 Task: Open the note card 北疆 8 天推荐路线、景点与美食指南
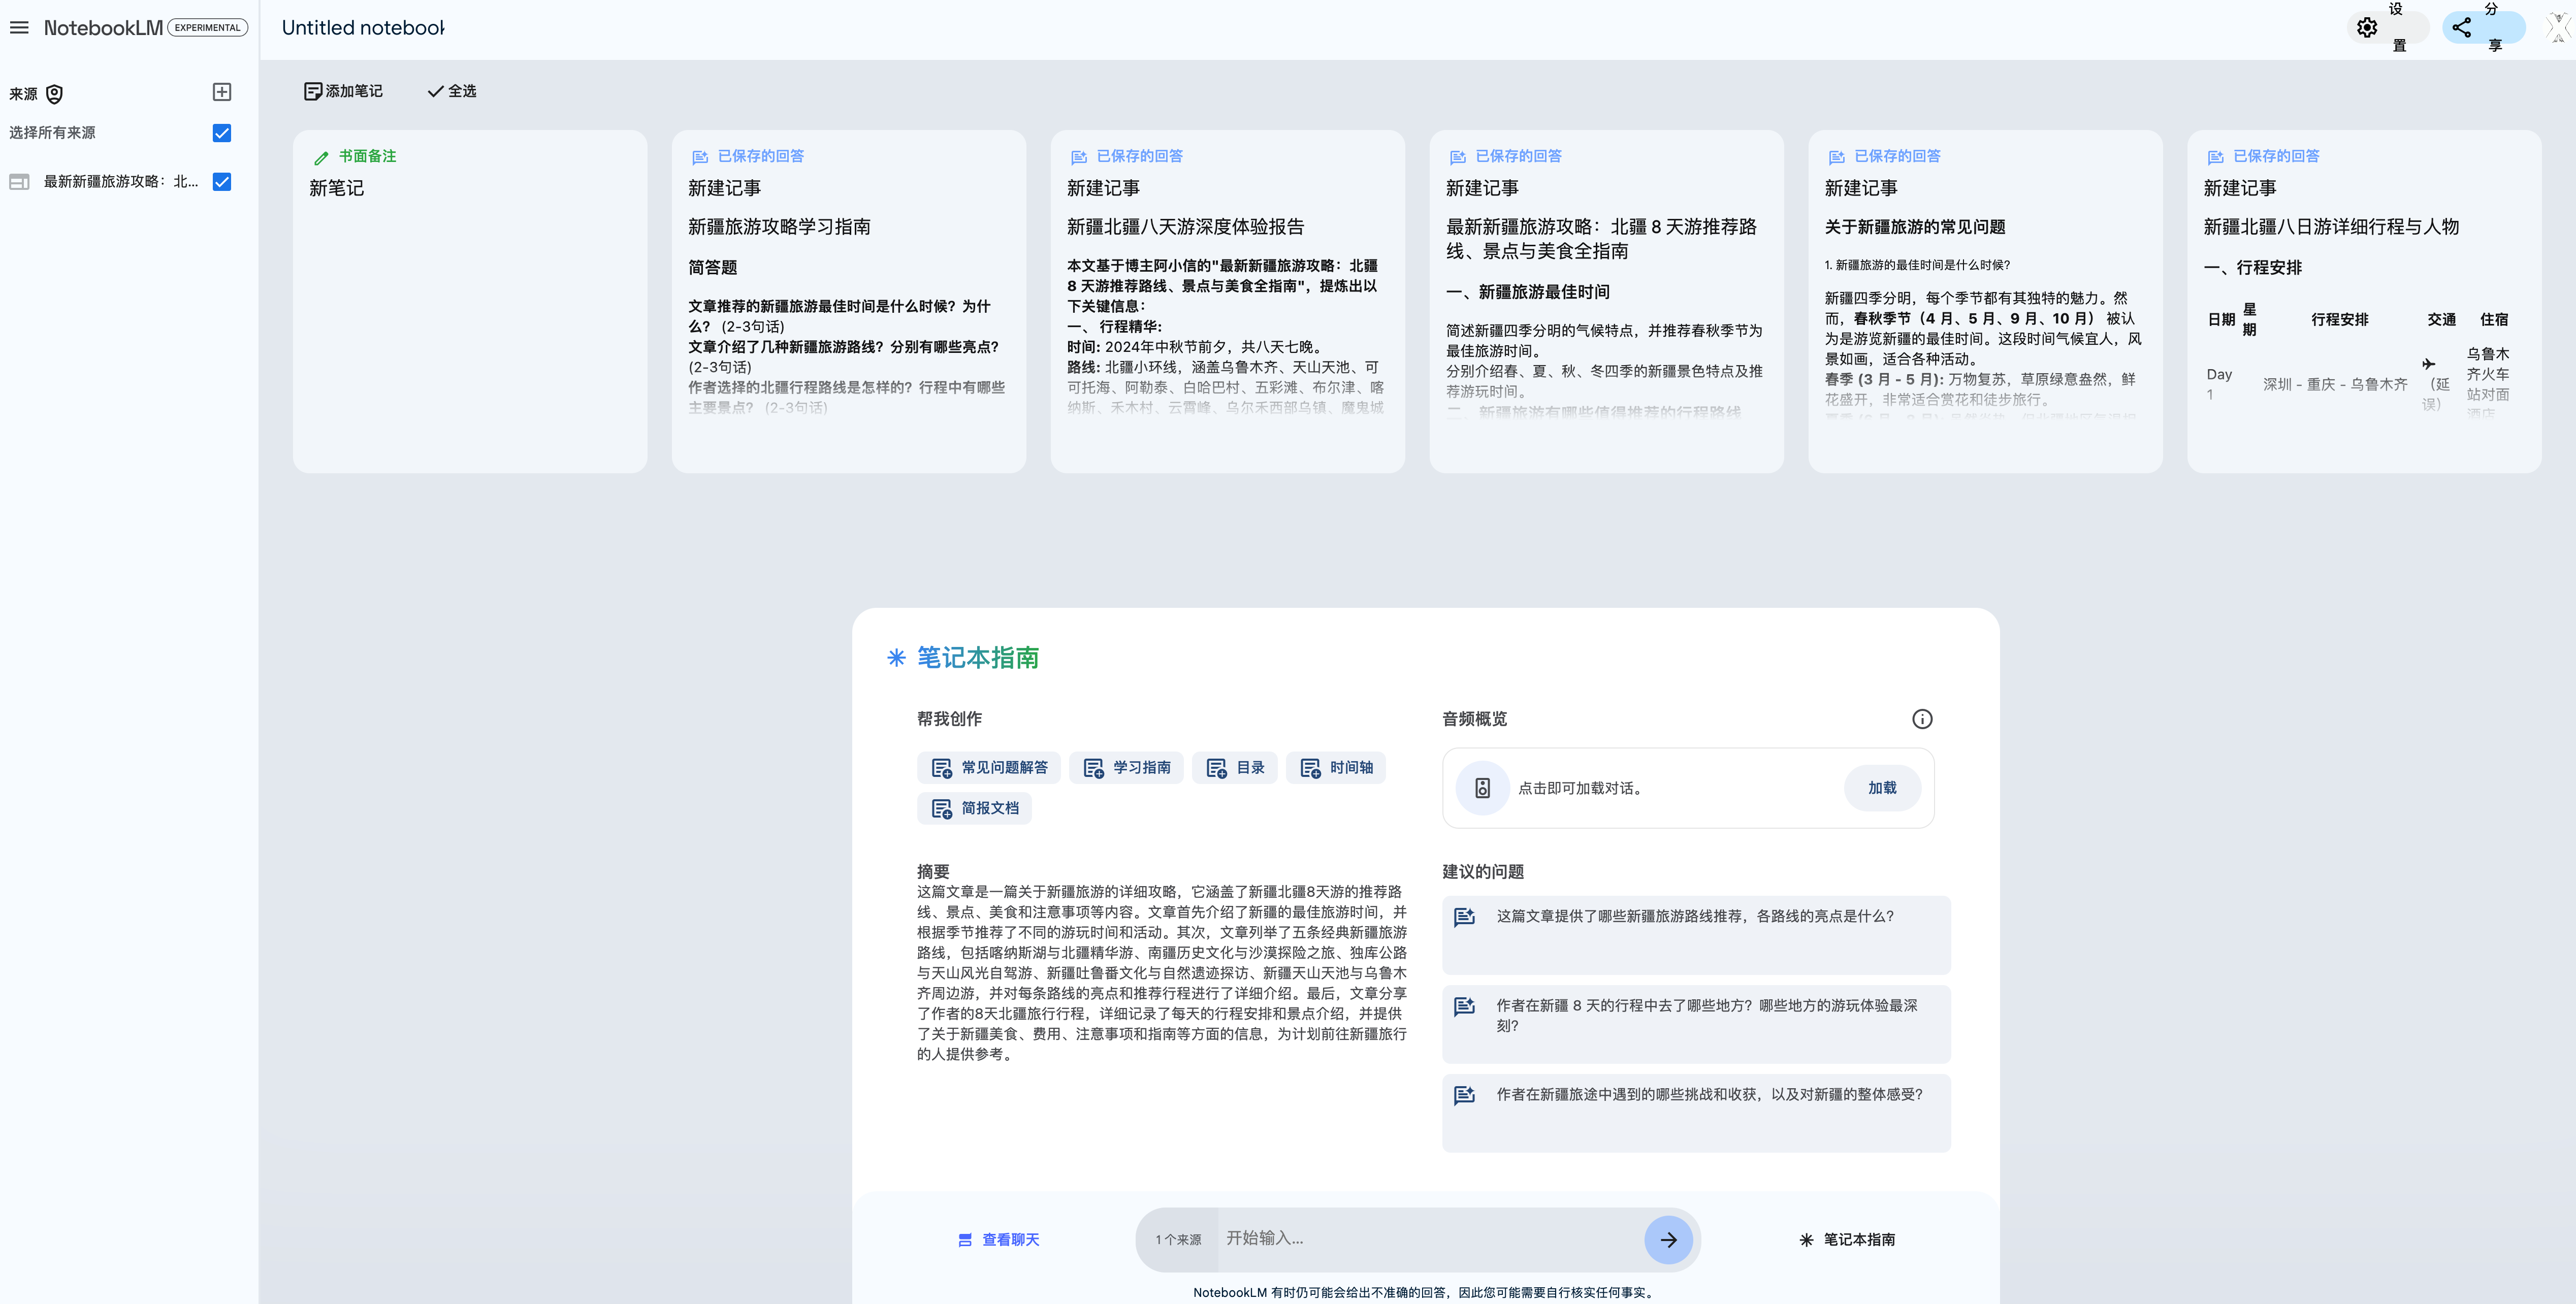coord(1606,301)
